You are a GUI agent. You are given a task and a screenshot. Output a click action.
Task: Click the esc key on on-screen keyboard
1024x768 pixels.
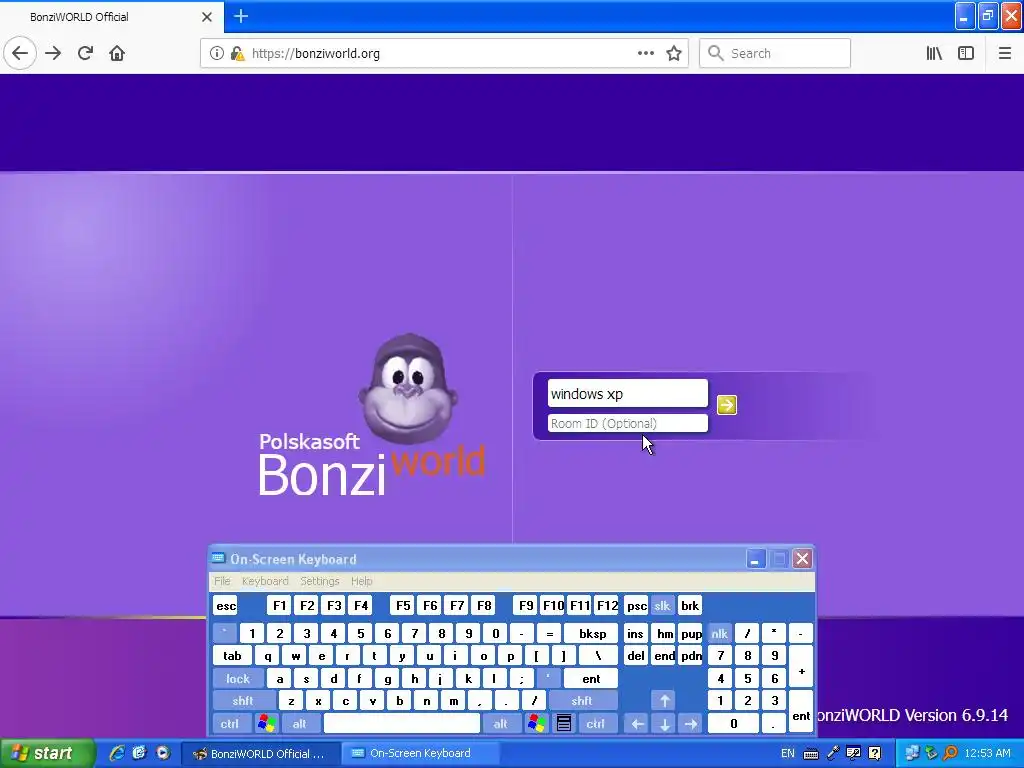pyautogui.click(x=226, y=606)
